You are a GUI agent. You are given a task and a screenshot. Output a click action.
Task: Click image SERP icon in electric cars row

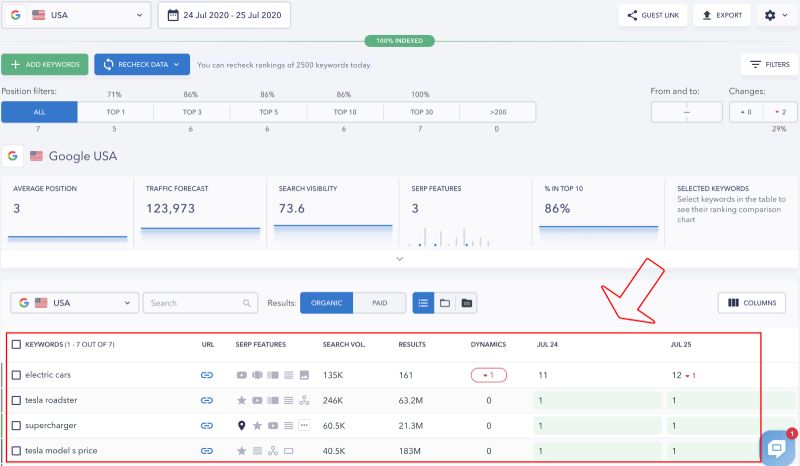[x=304, y=375]
